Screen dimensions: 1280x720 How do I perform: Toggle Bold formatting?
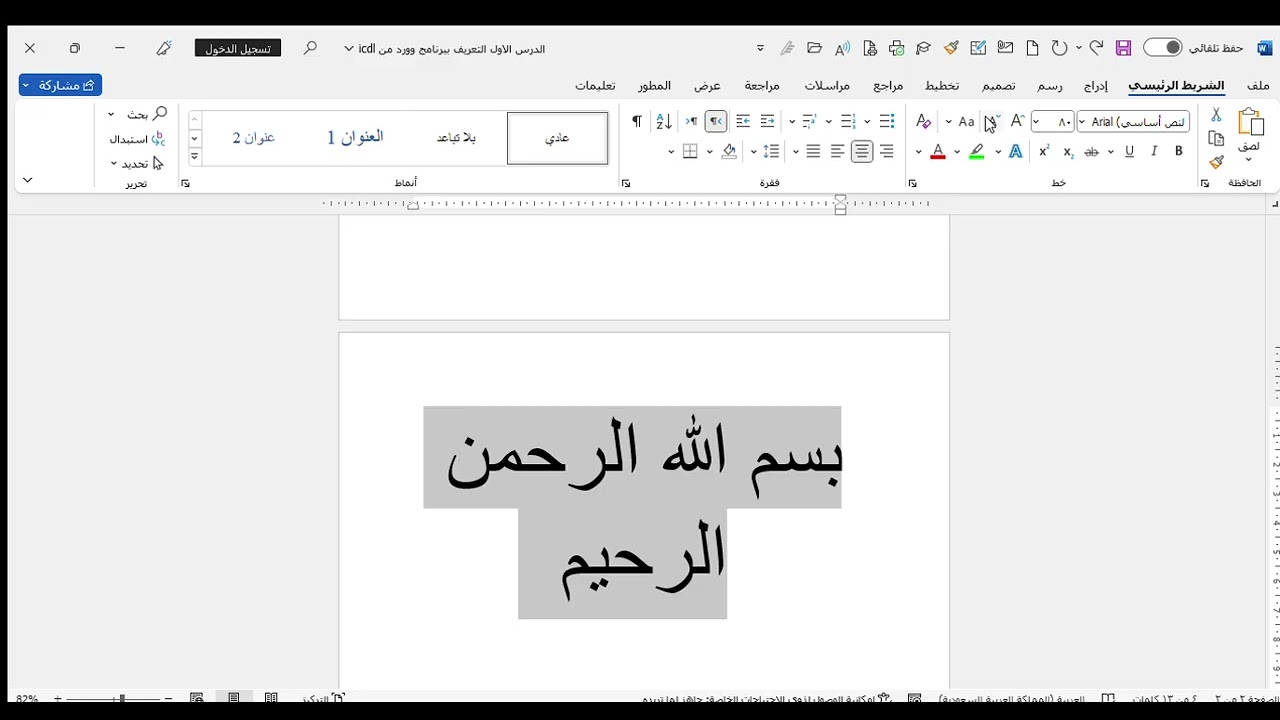point(1179,152)
